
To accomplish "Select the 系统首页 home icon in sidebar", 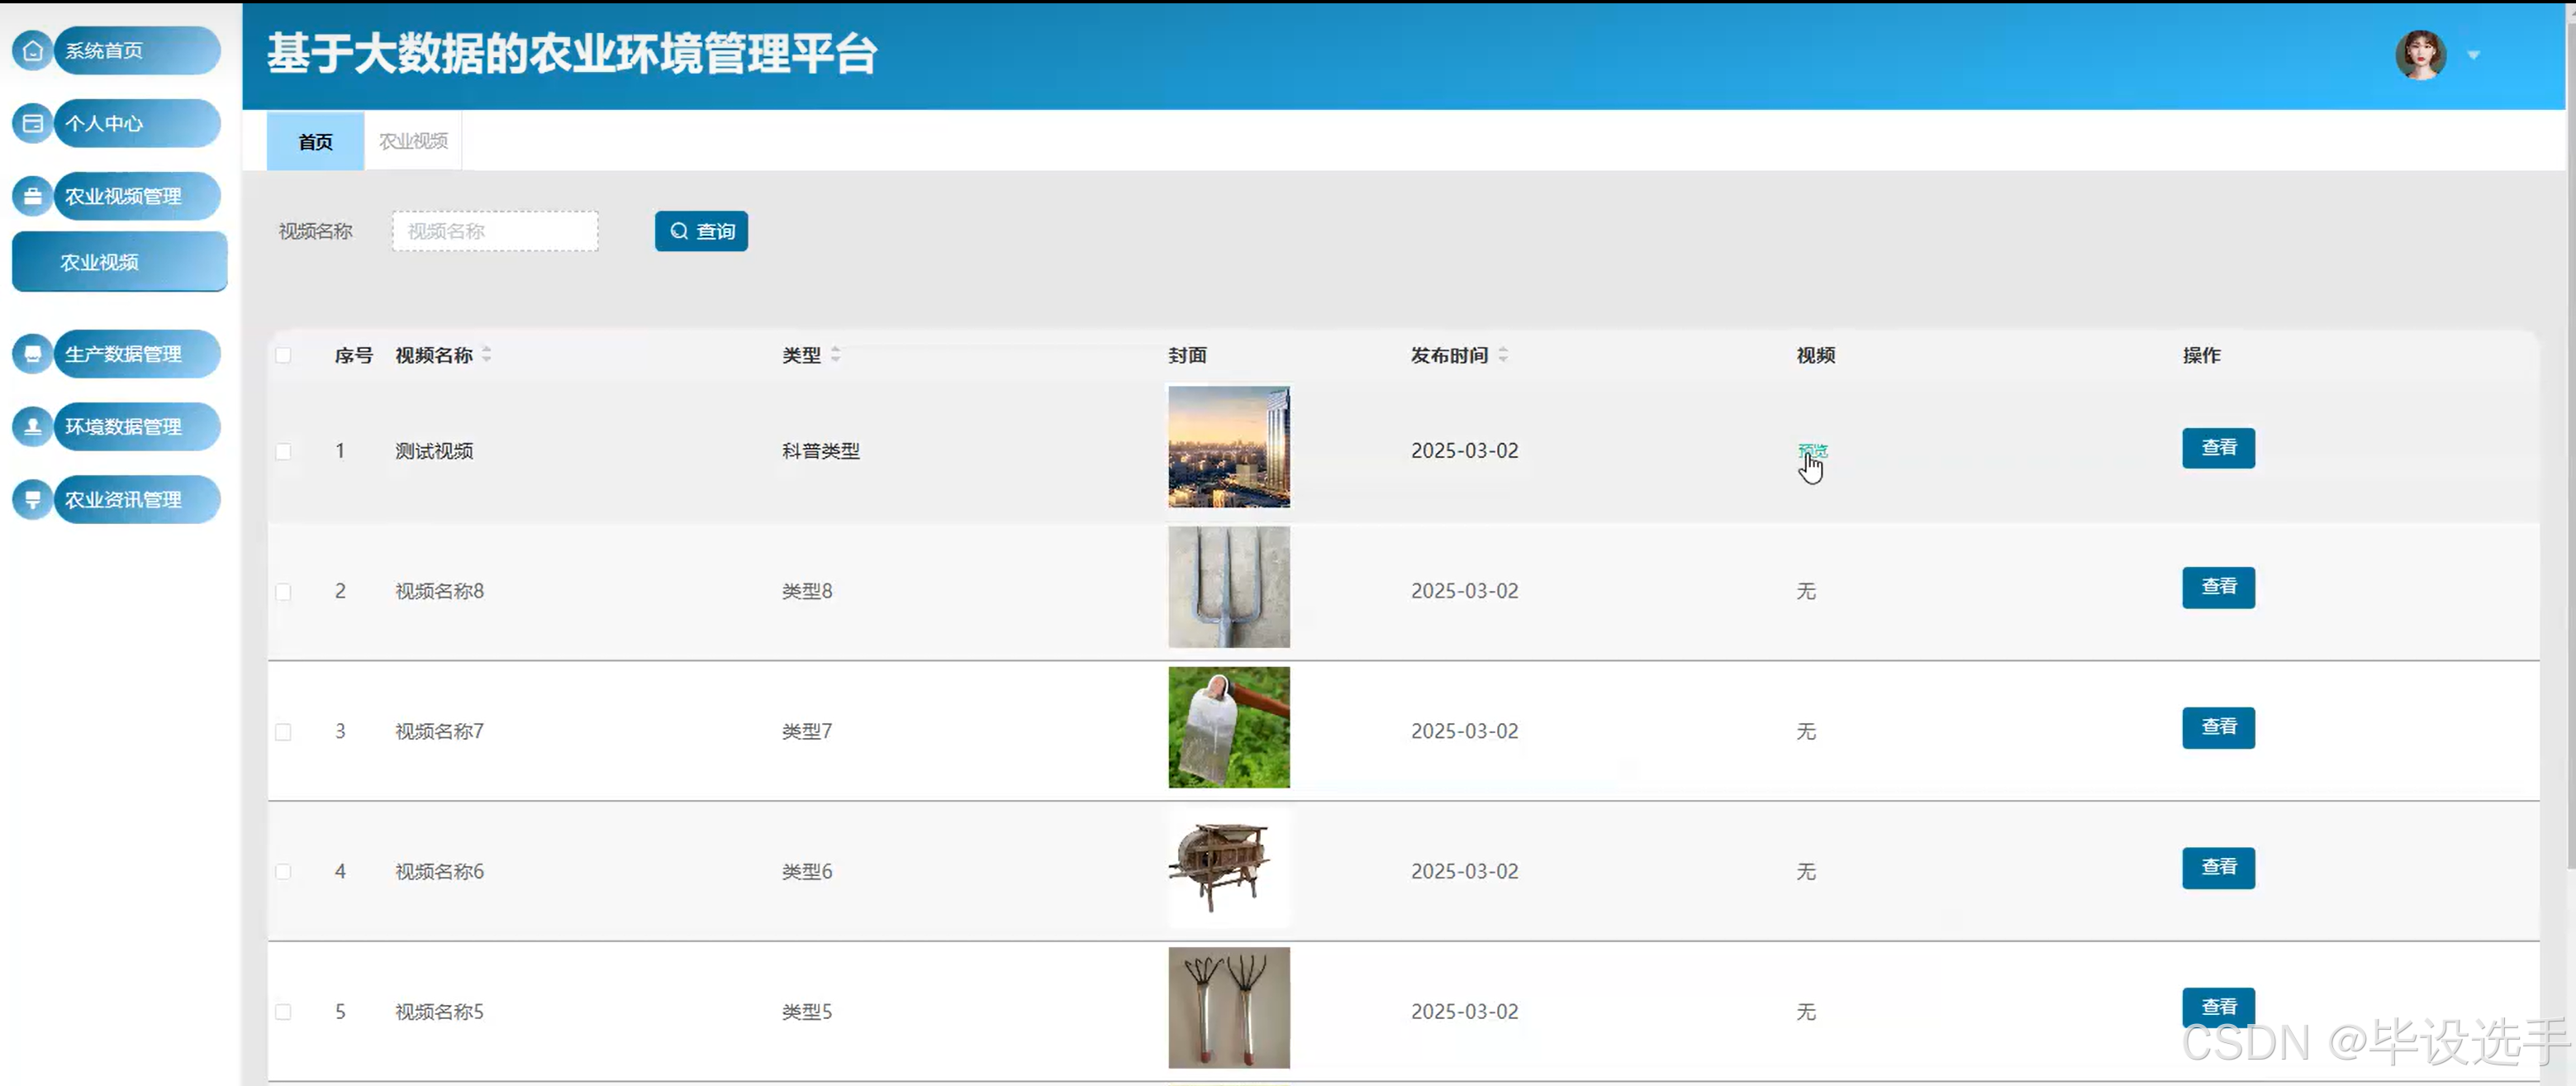I will pyautogui.click(x=31, y=50).
